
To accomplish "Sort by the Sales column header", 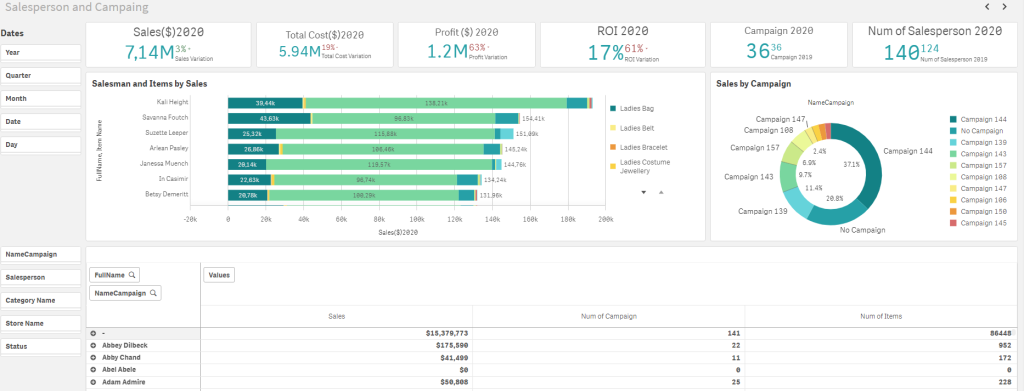I will (336, 316).
